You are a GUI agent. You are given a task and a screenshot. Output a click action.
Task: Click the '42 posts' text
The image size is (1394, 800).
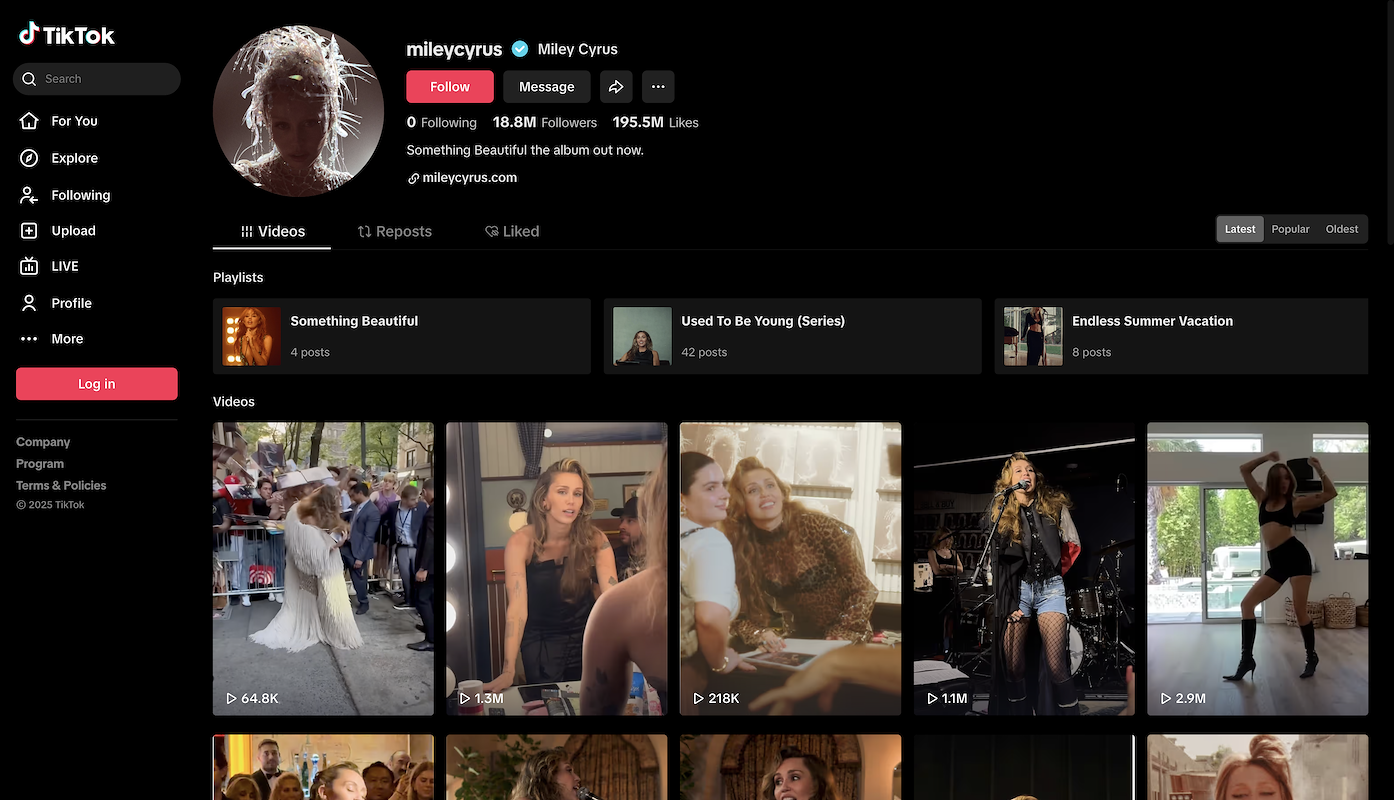coord(704,352)
